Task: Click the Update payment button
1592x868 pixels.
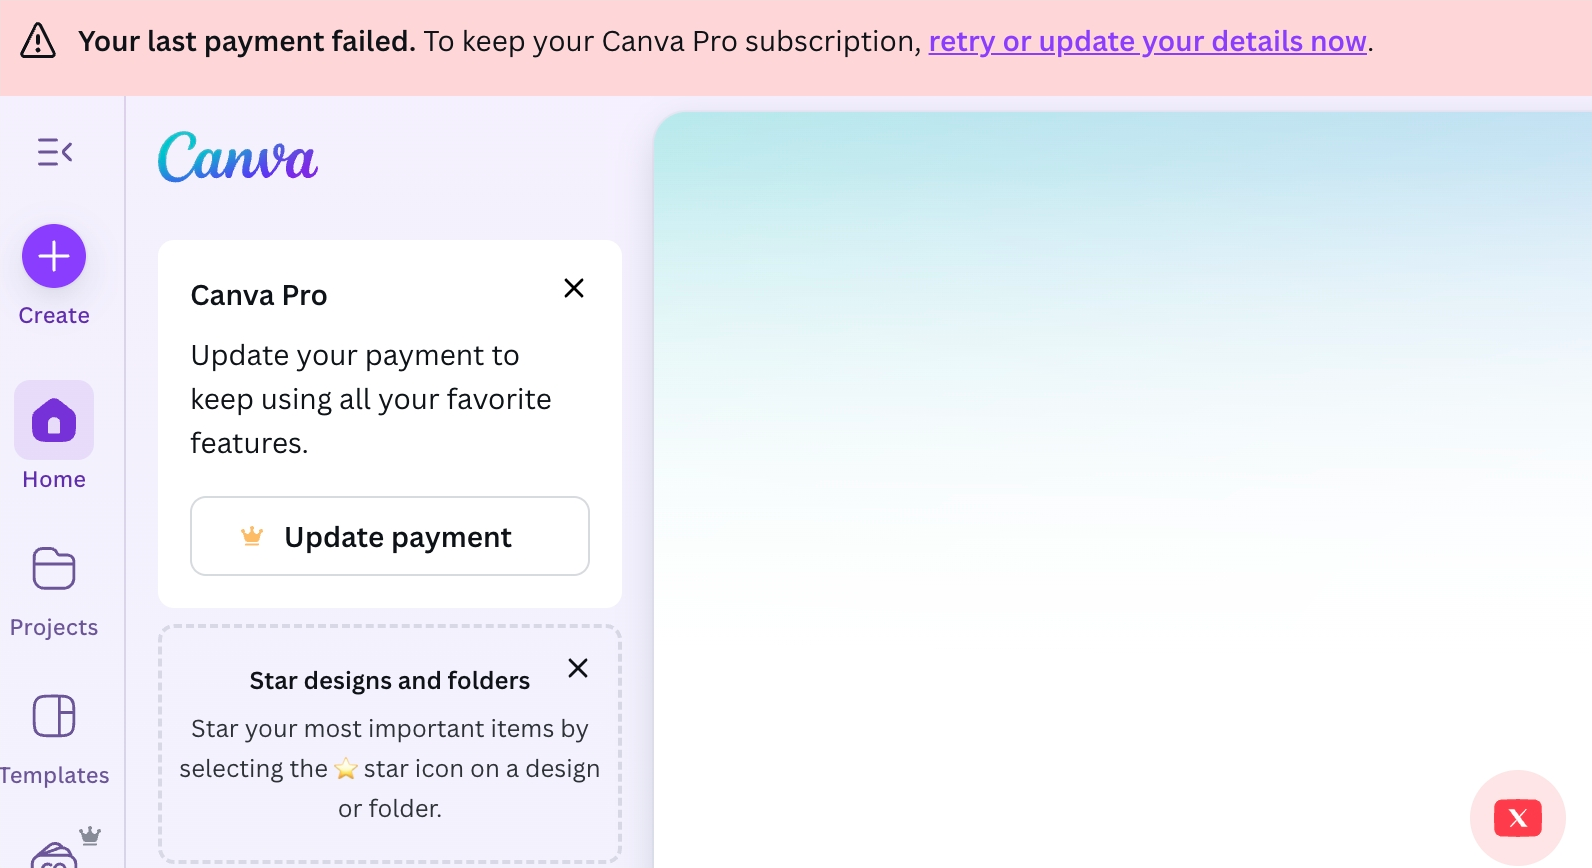Action: pyautogui.click(x=390, y=536)
